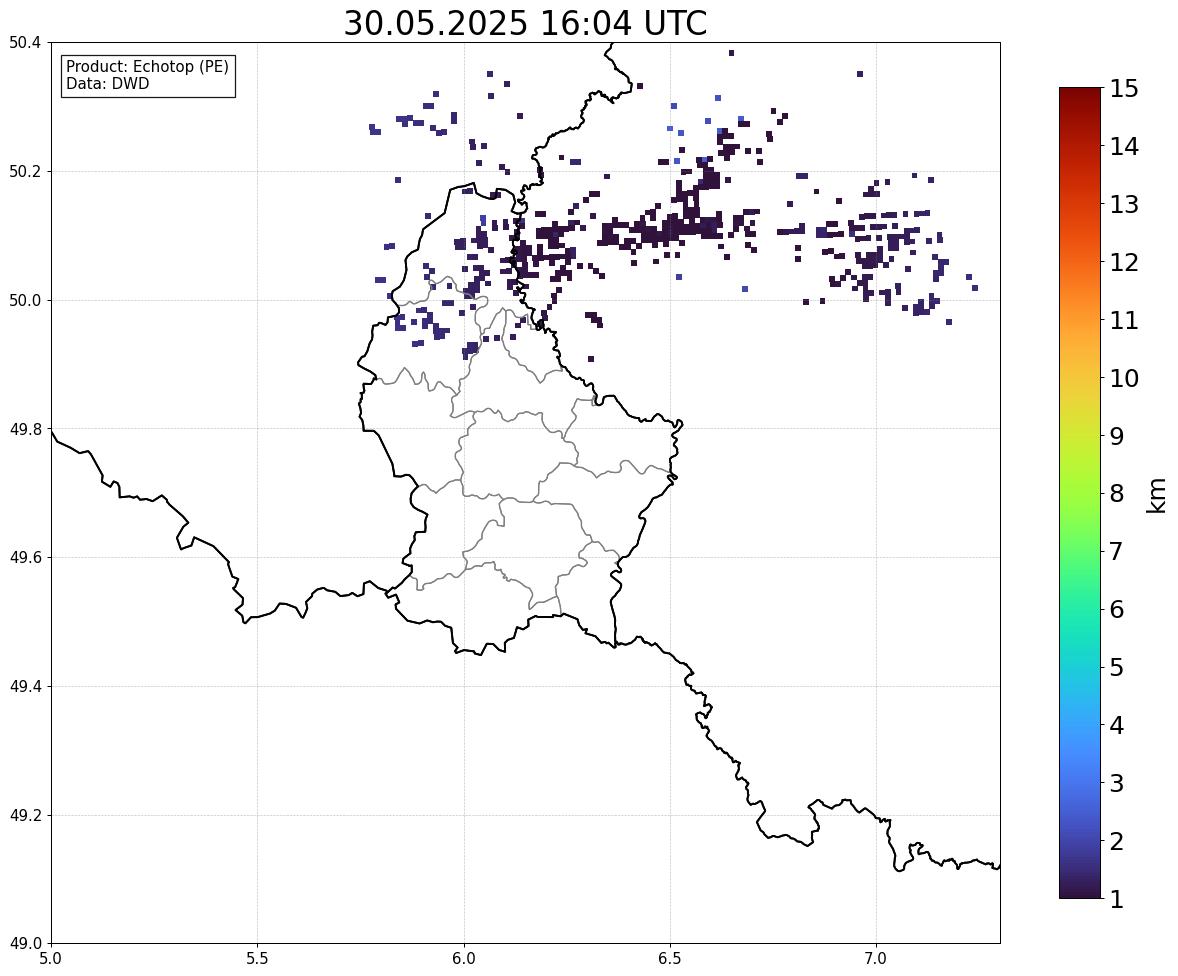Screen dimensions: 1178x976
Task: Click latitude axis label '49.2'
Action: click(x=24, y=815)
